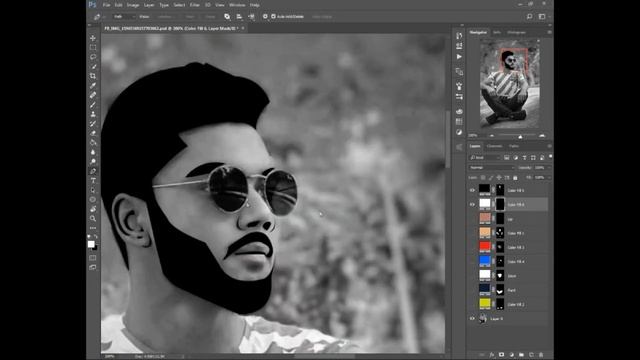
Task: Hide the selected white Color Fill layer
Action: (x=472, y=204)
